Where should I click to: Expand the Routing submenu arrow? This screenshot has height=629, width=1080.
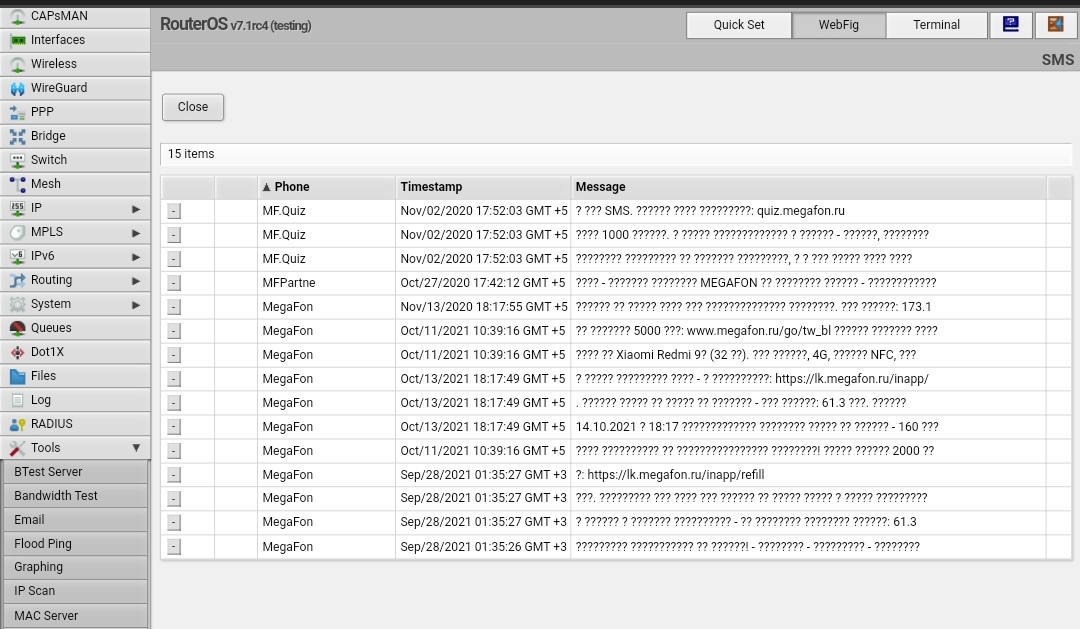(x=136, y=280)
